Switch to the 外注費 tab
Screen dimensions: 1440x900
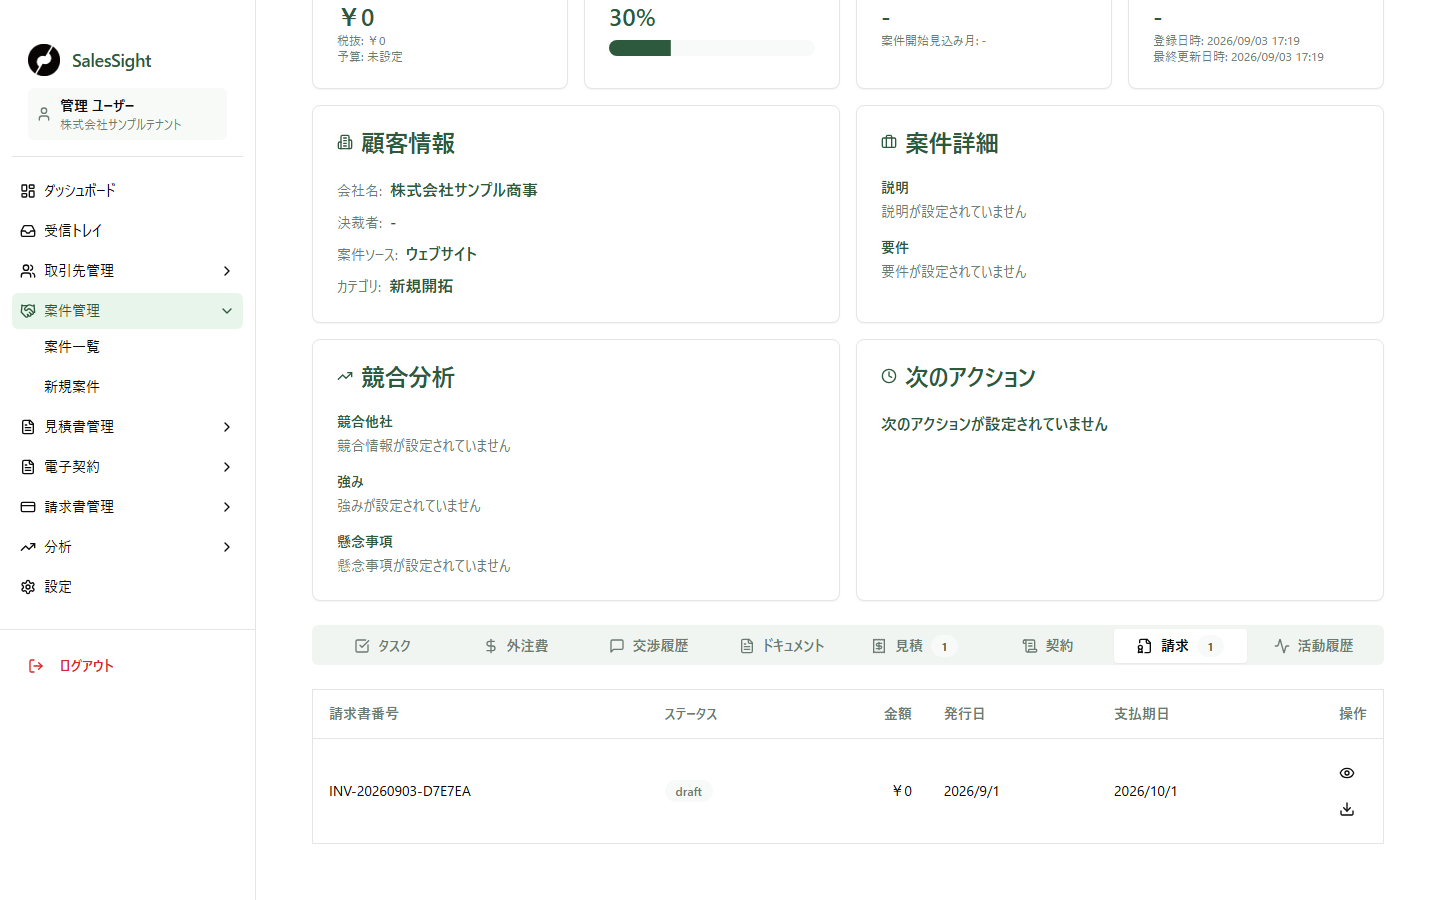516,646
